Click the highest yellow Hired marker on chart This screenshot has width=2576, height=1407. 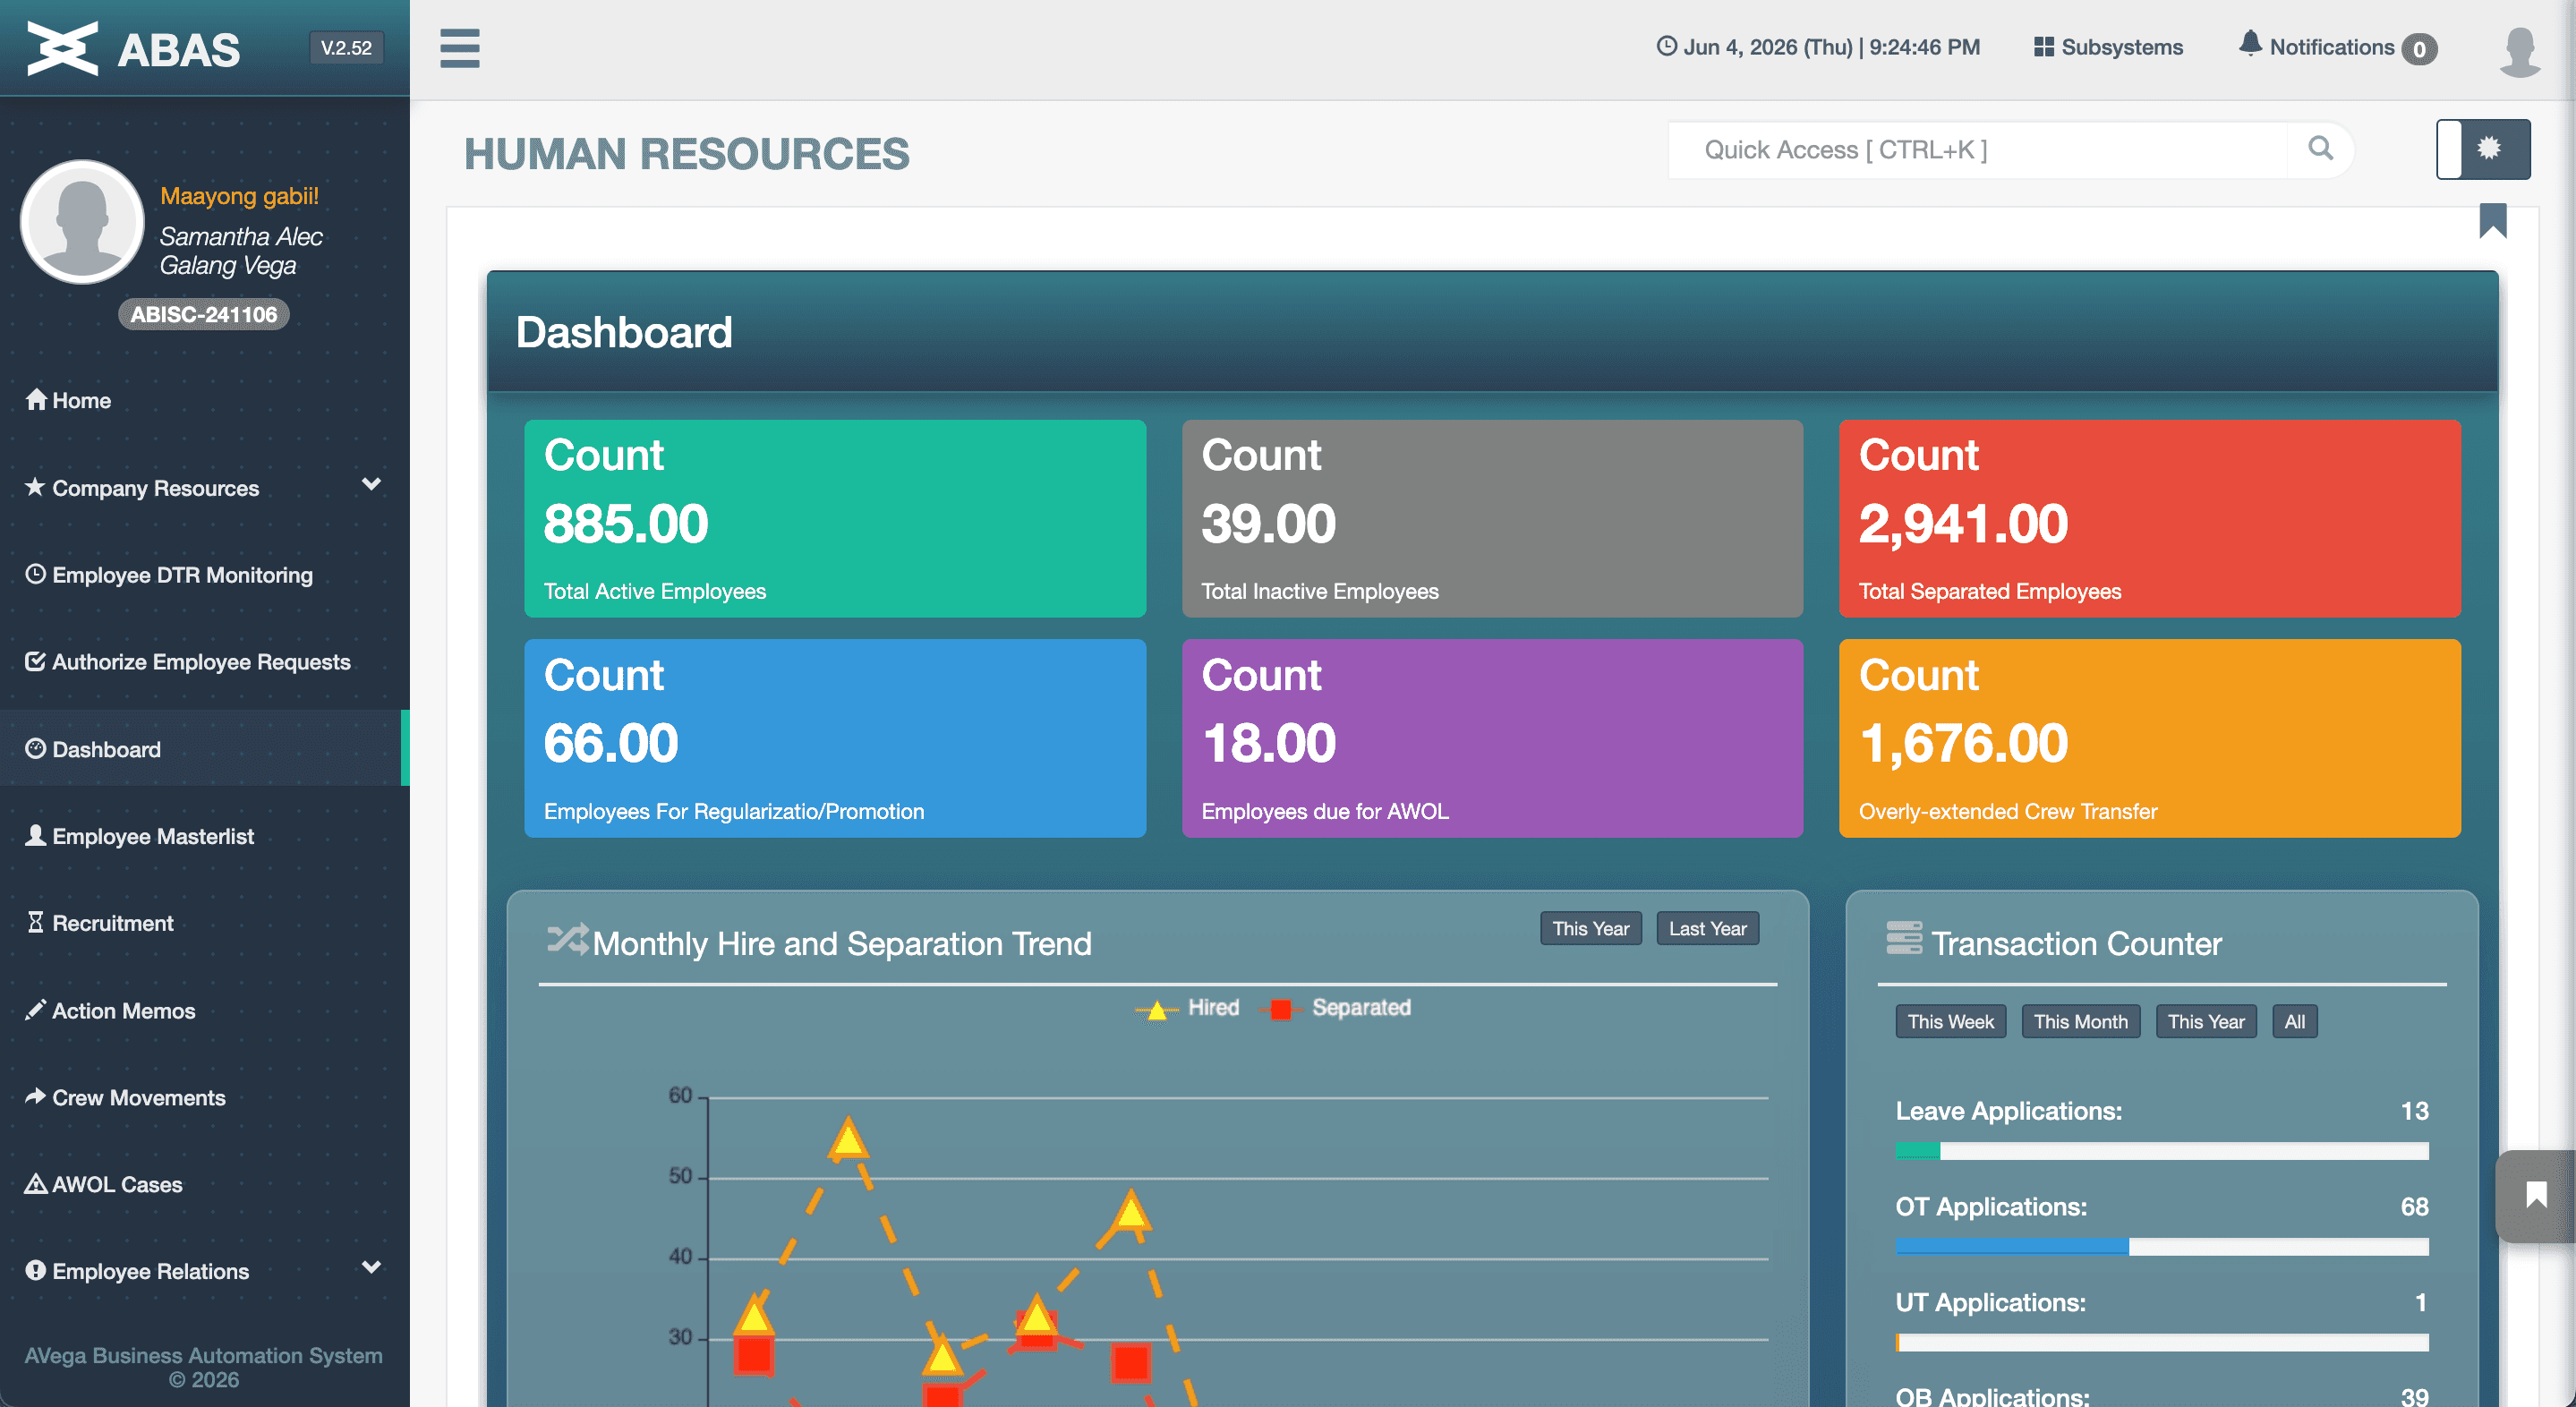848,1139
